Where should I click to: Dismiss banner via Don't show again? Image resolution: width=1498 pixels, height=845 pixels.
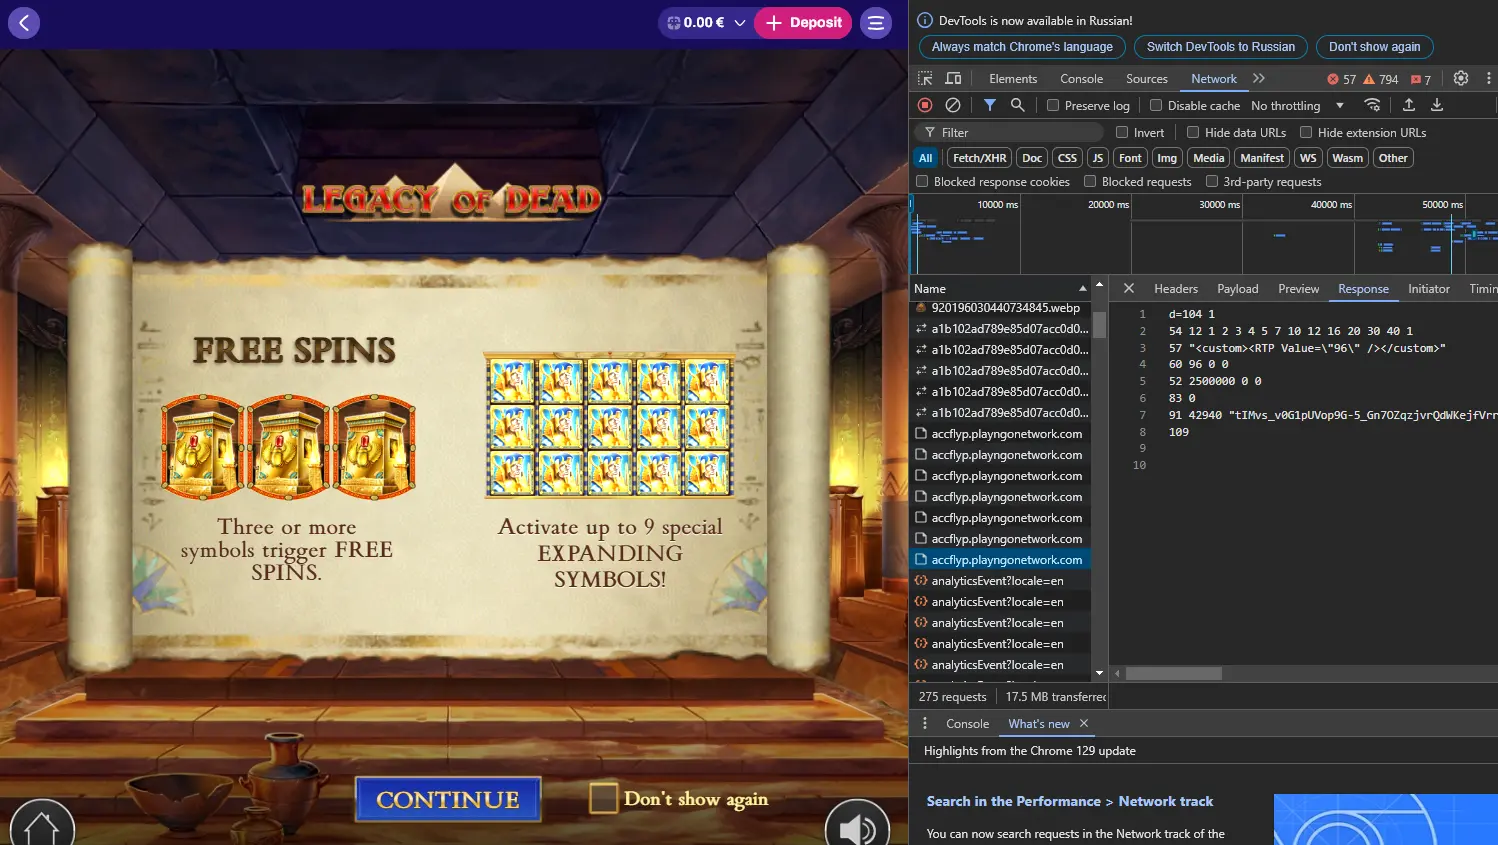point(1375,47)
